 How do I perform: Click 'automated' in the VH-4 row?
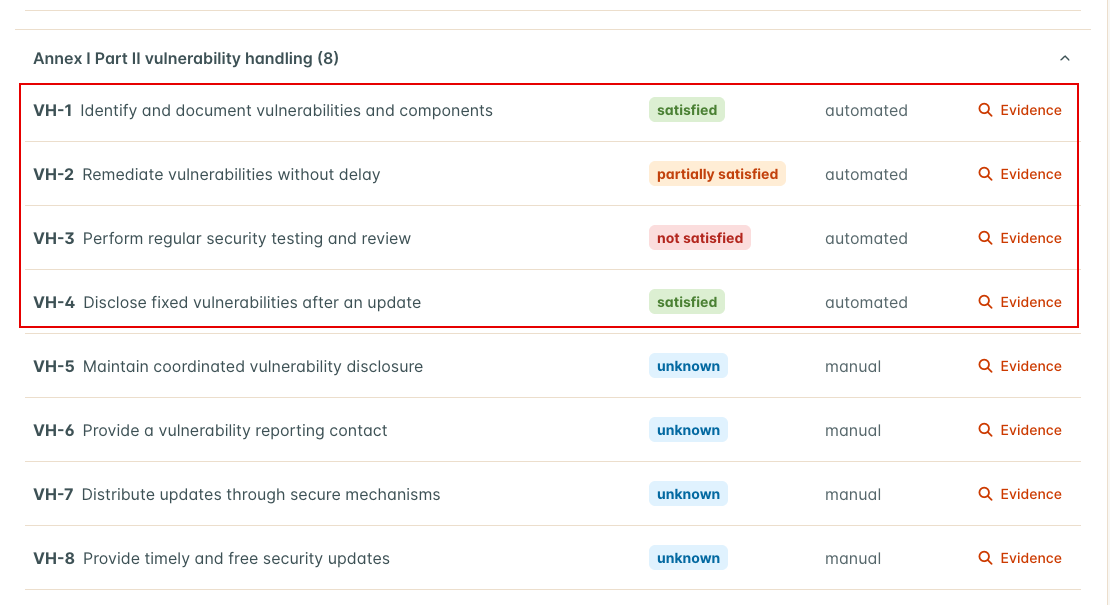(866, 303)
